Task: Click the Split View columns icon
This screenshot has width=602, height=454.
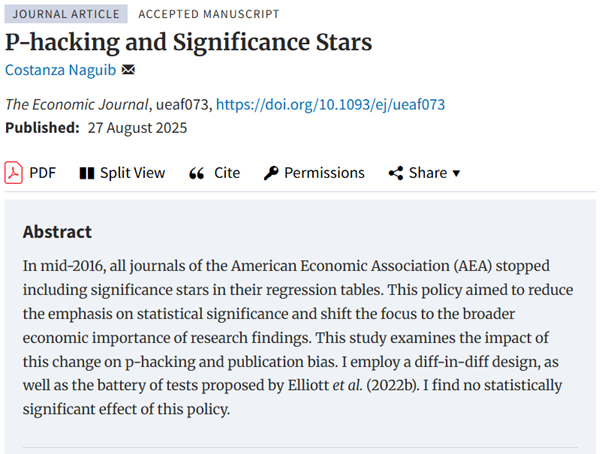Action: [86, 173]
